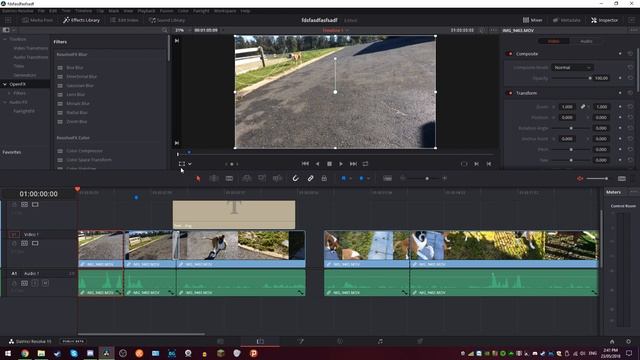Switch to the Color page tab

340,341
